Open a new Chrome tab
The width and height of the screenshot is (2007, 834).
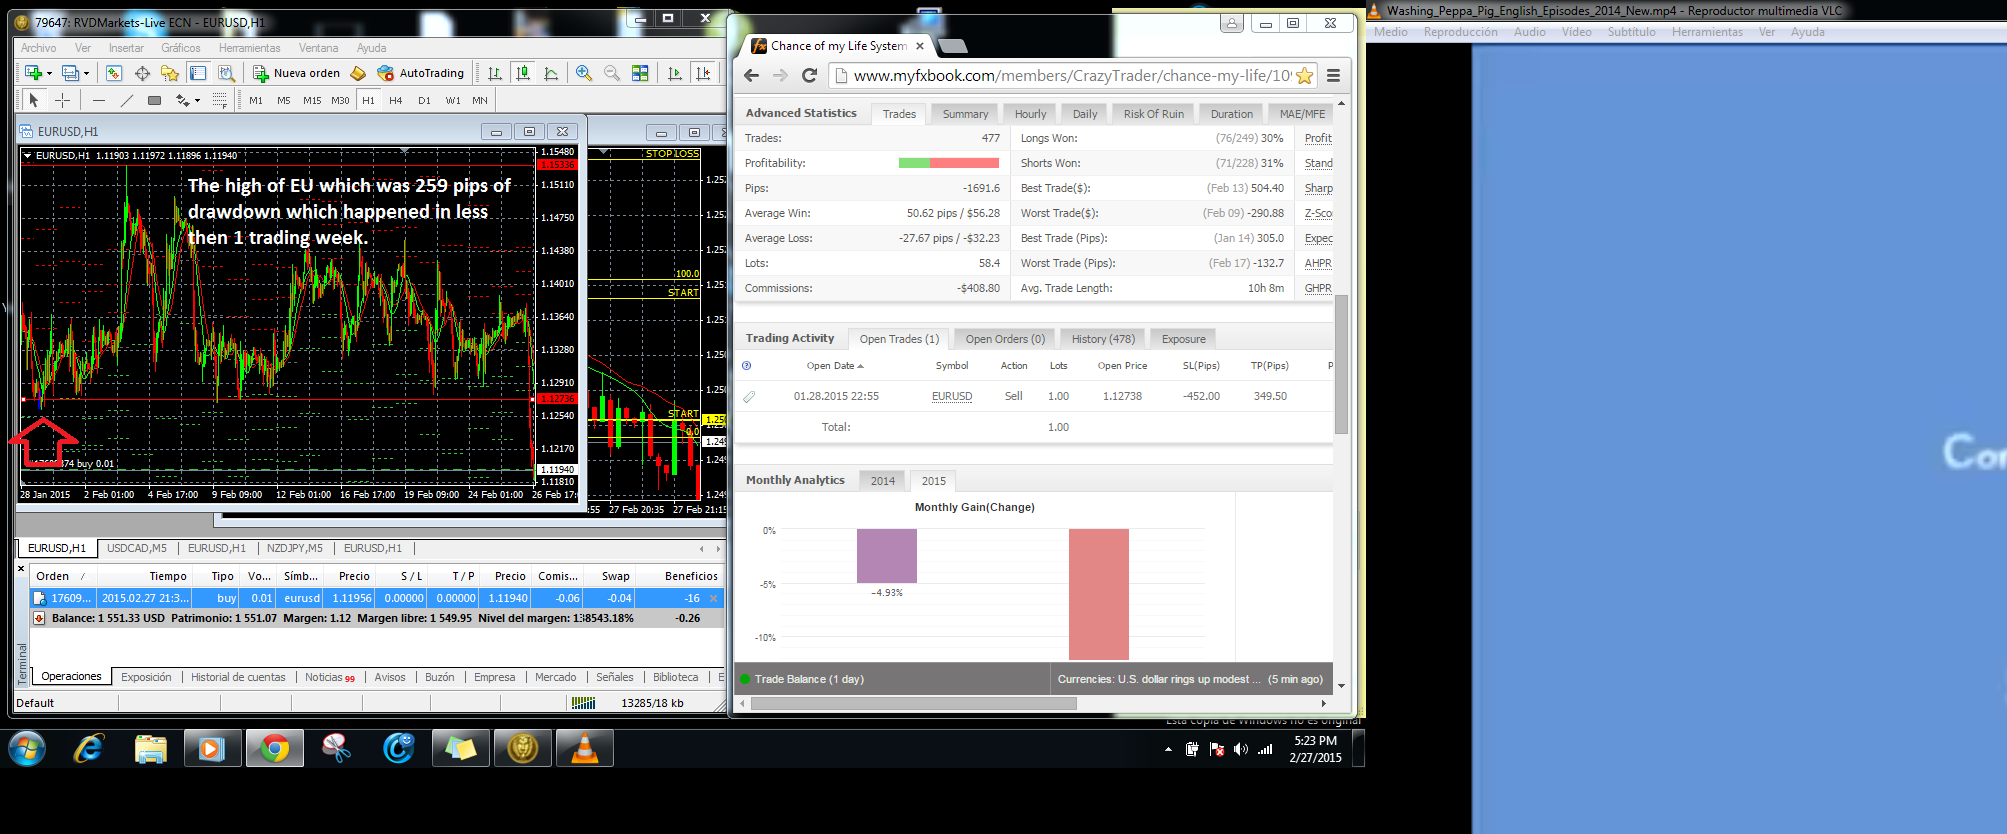(953, 46)
